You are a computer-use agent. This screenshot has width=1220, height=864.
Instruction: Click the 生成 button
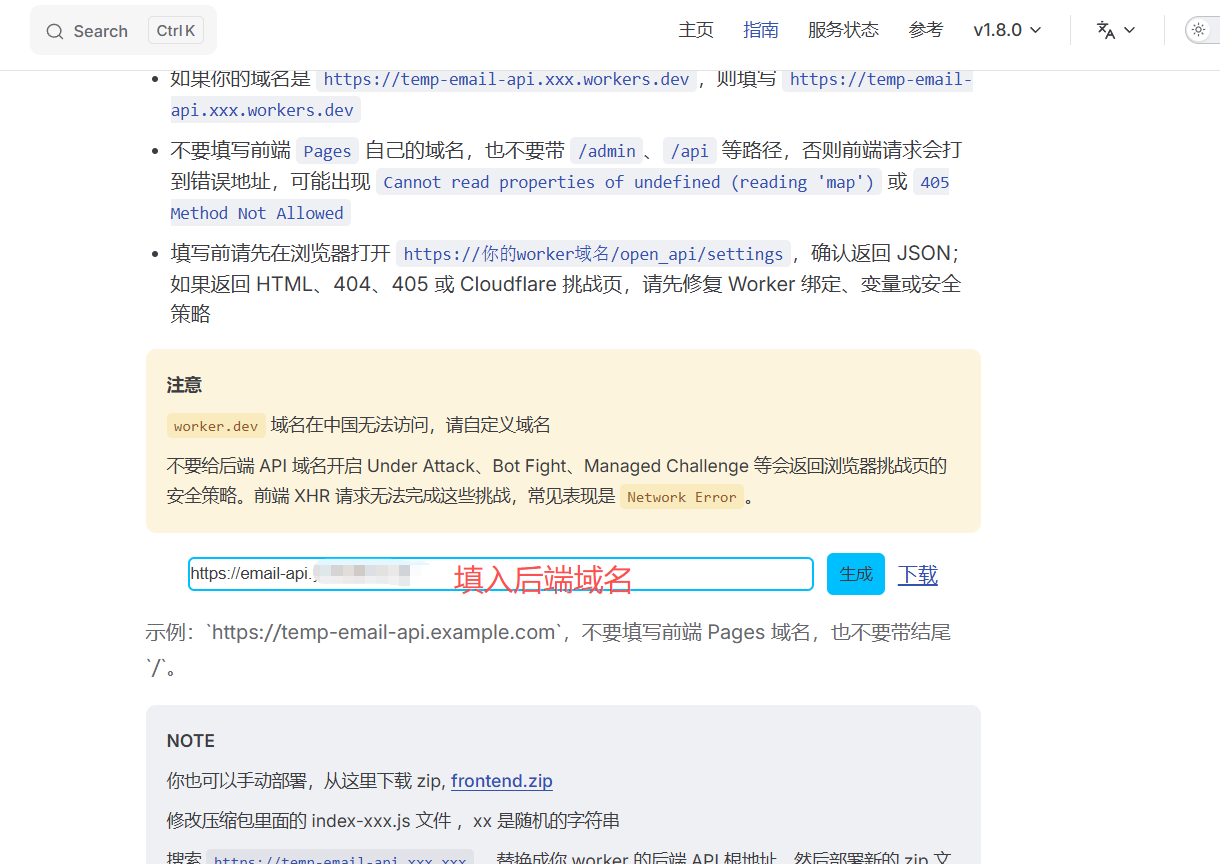click(856, 574)
